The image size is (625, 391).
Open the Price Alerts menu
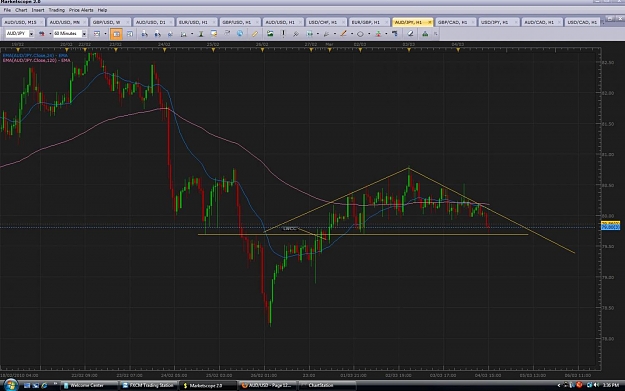coord(81,10)
